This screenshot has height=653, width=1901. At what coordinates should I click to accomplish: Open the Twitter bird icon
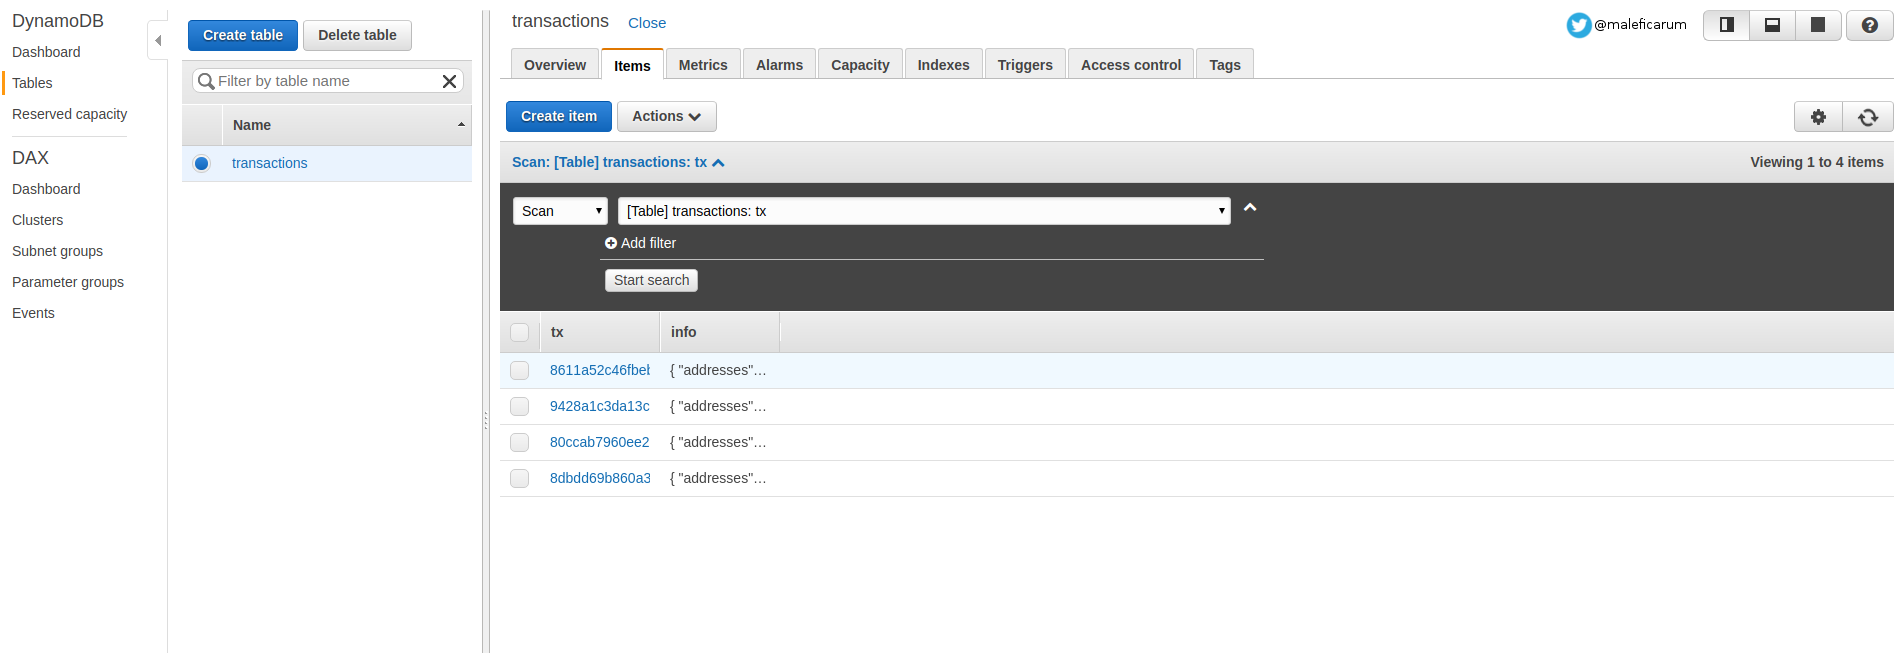(x=1578, y=25)
